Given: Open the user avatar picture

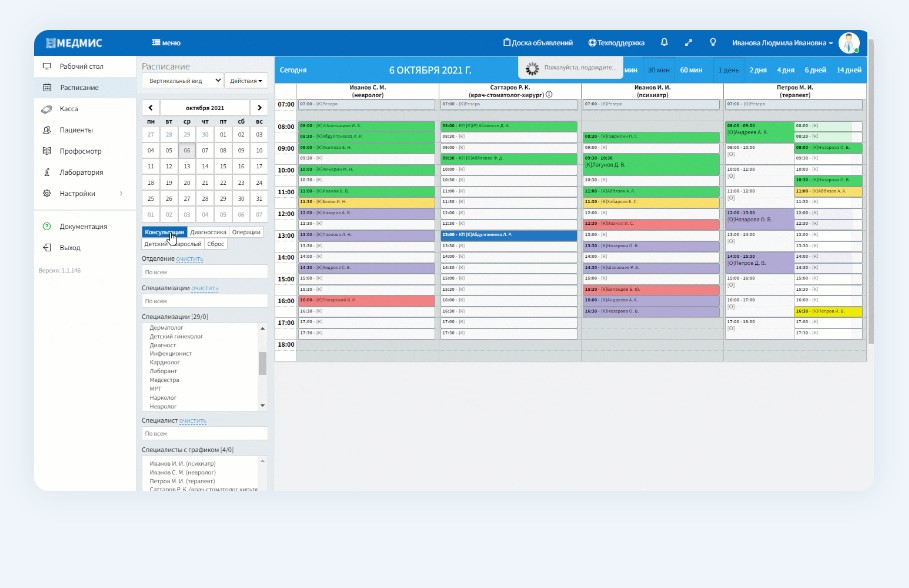Looking at the screenshot, I should 849,43.
